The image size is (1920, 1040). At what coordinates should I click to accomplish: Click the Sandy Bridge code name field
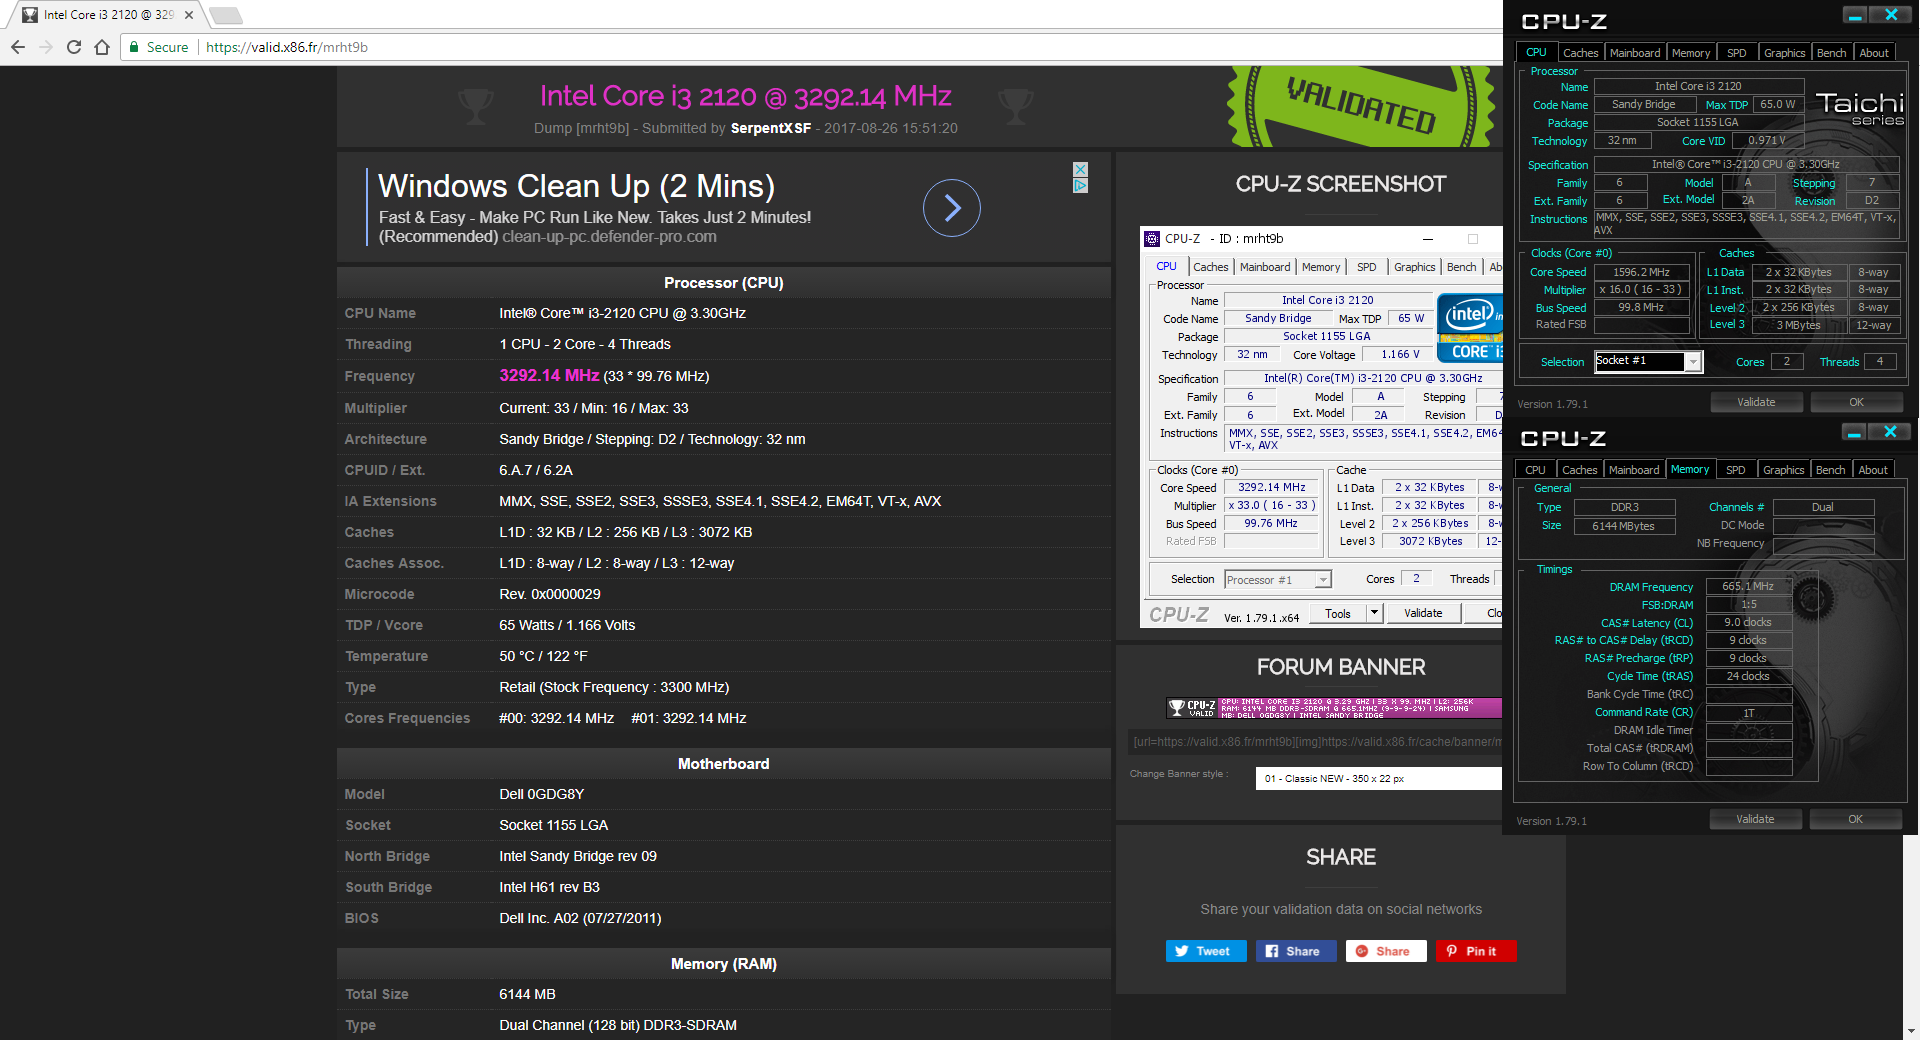click(x=1643, y=104)
